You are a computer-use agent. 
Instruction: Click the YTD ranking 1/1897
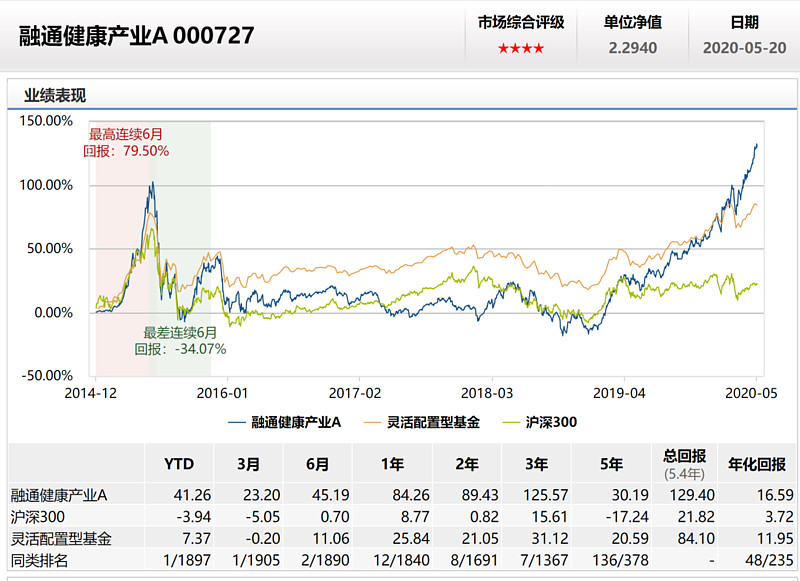tap(187, 561)
